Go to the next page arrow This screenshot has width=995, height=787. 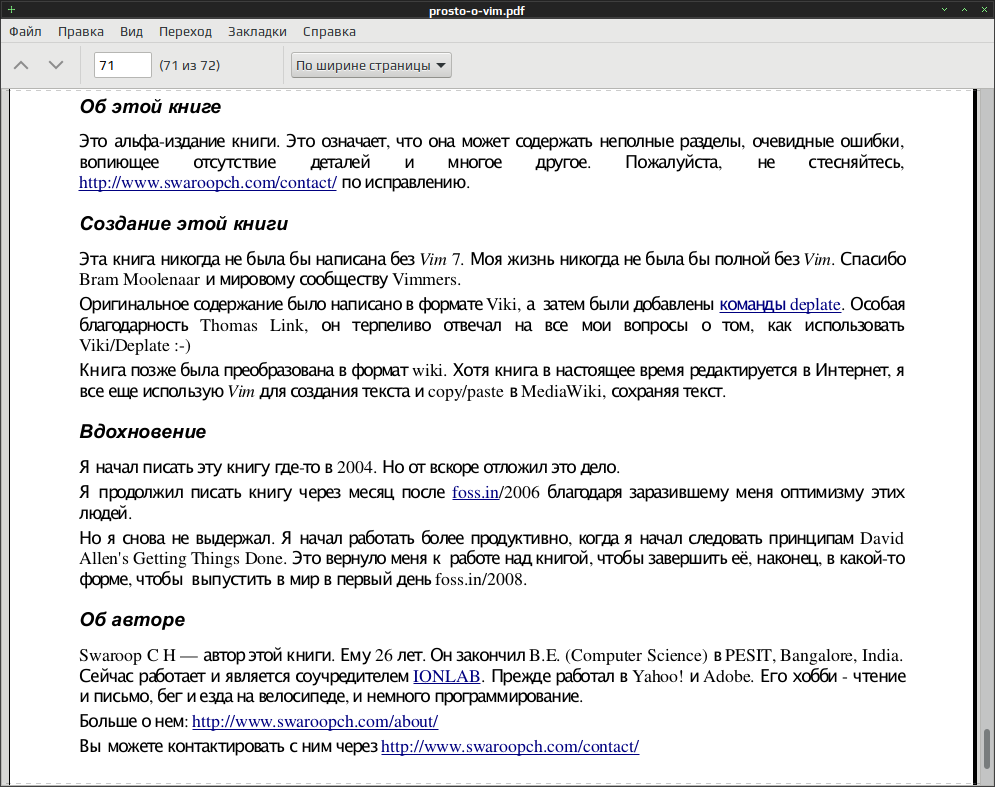point(56,65)
